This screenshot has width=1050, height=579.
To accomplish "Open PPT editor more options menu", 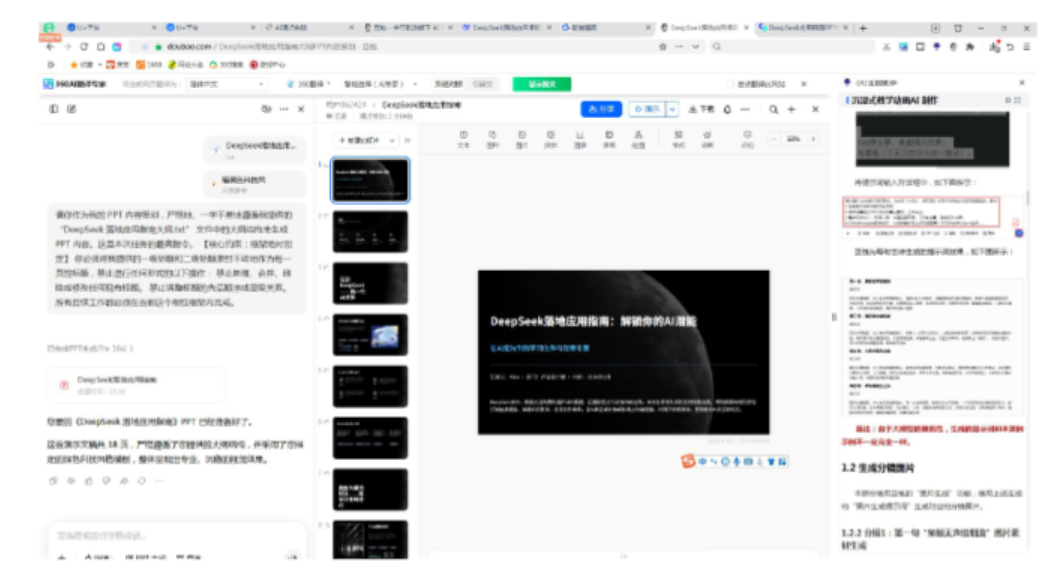I will (745, 109).
